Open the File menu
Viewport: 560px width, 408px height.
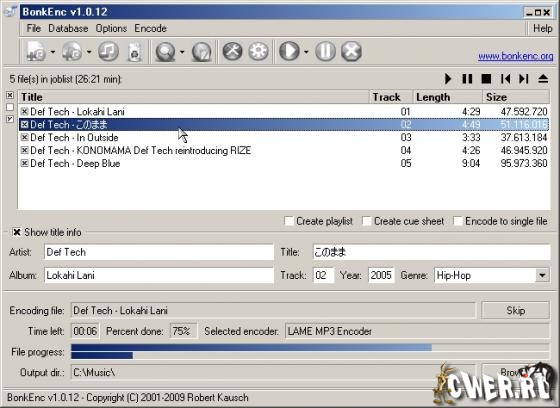(x=34, y=28)
